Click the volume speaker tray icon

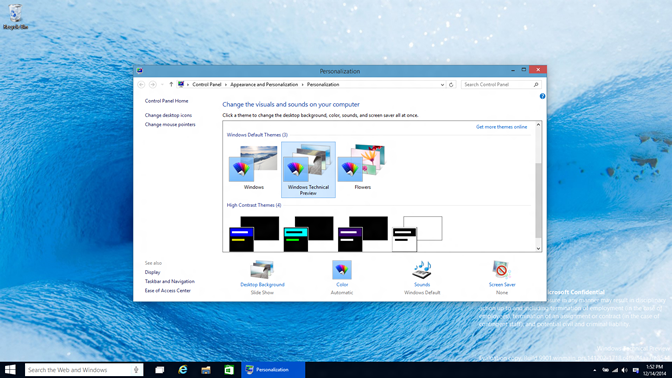(624, 370)
